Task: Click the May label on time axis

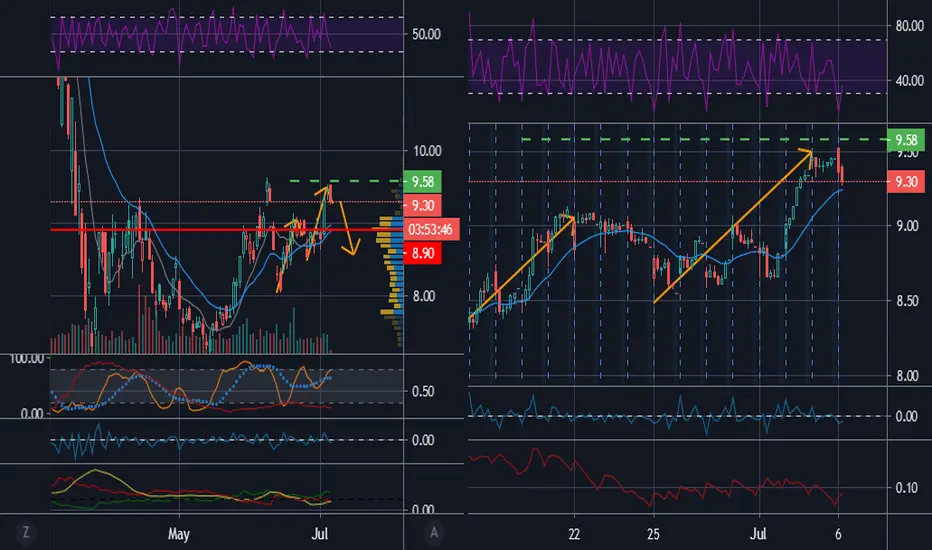Action: [x=178, y=534]
